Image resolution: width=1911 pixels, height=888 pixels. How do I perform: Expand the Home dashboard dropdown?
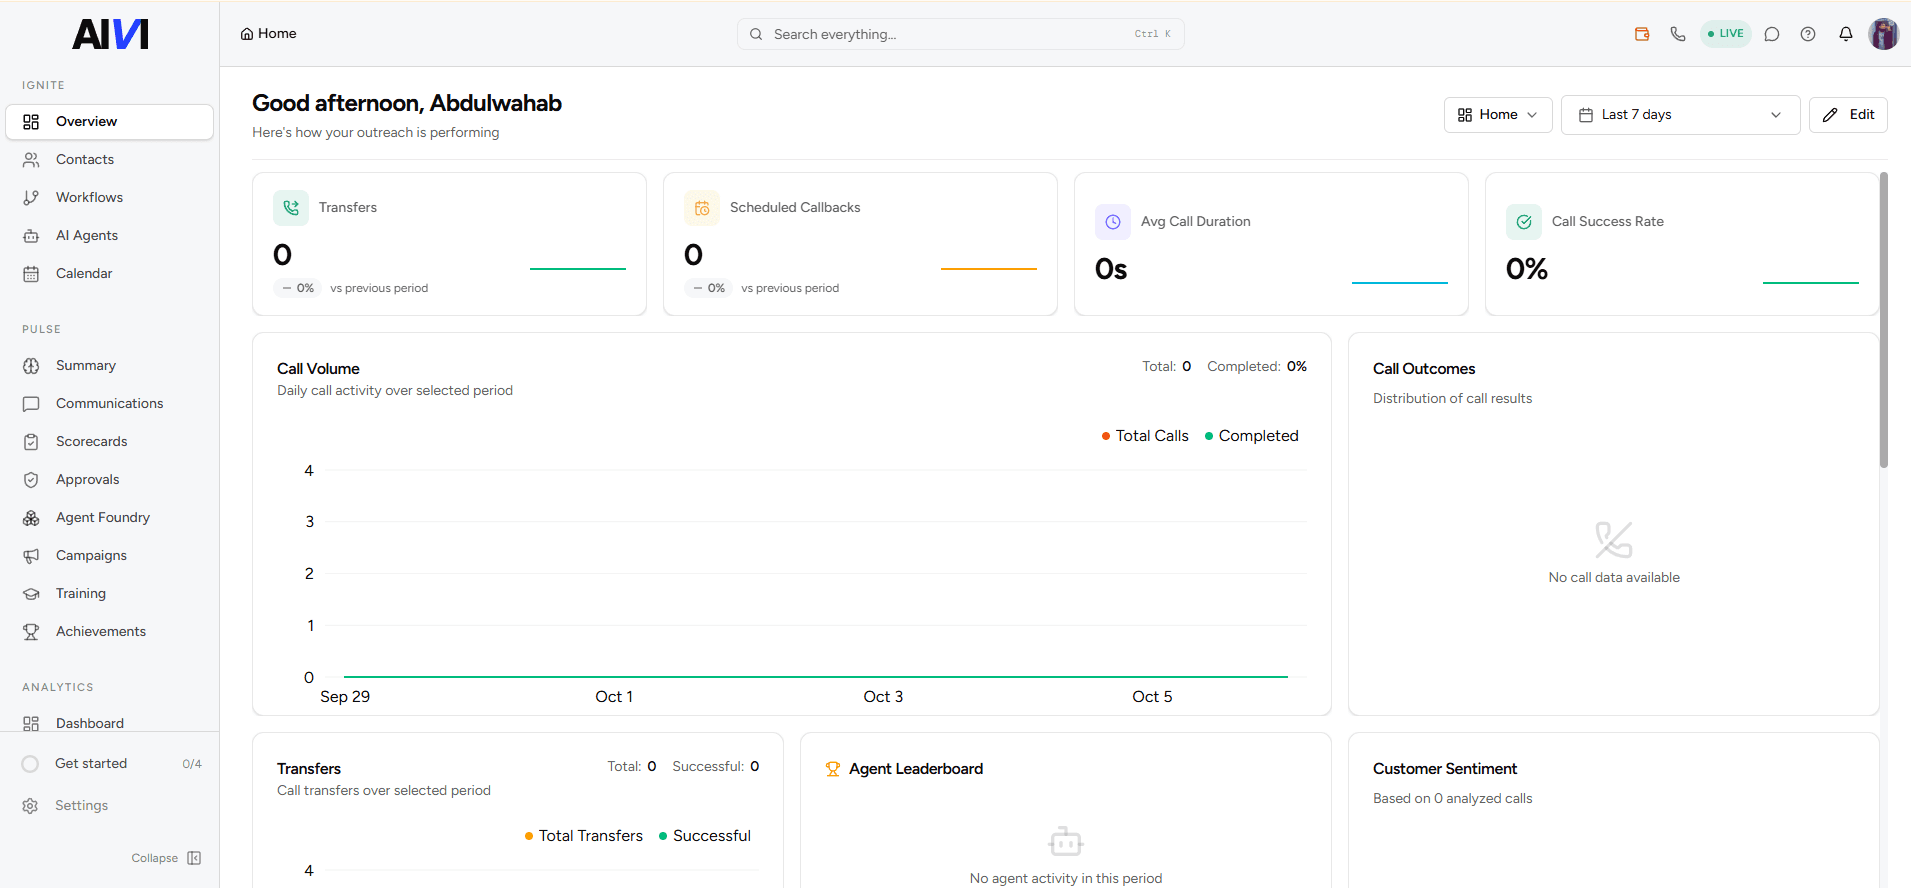coord(1498,115)
